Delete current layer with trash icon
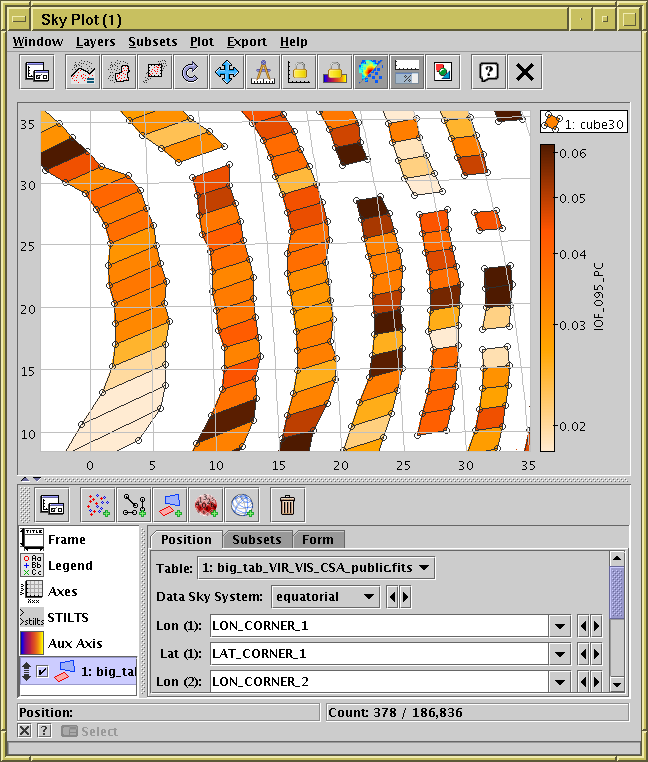 (x=288, y=505)
